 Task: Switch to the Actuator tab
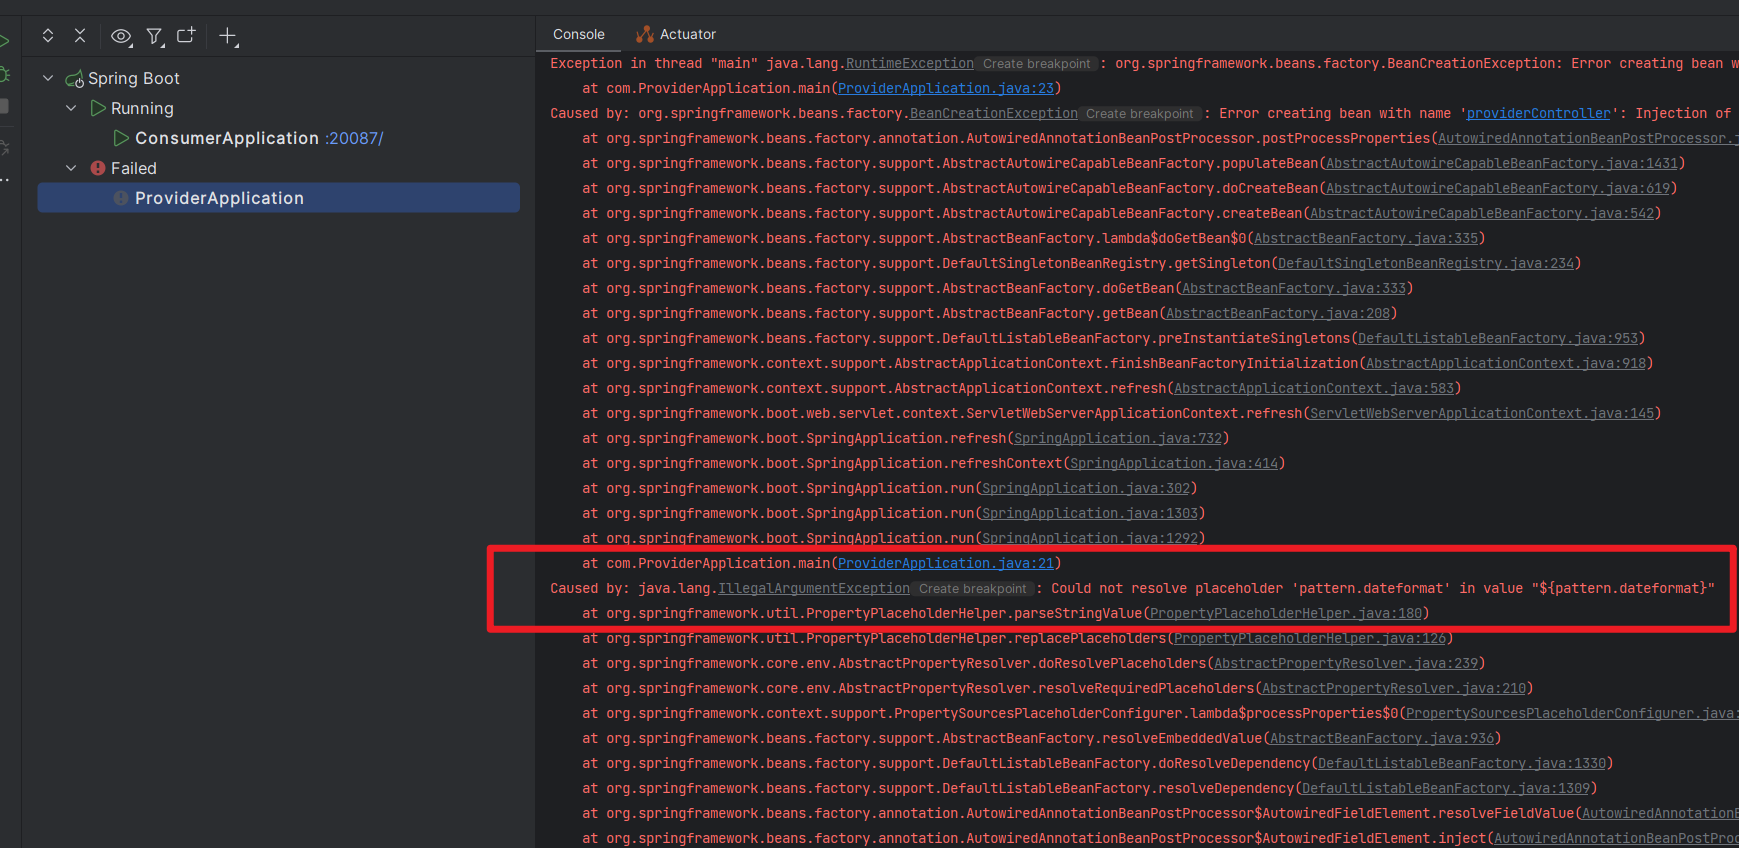point(676,34)
